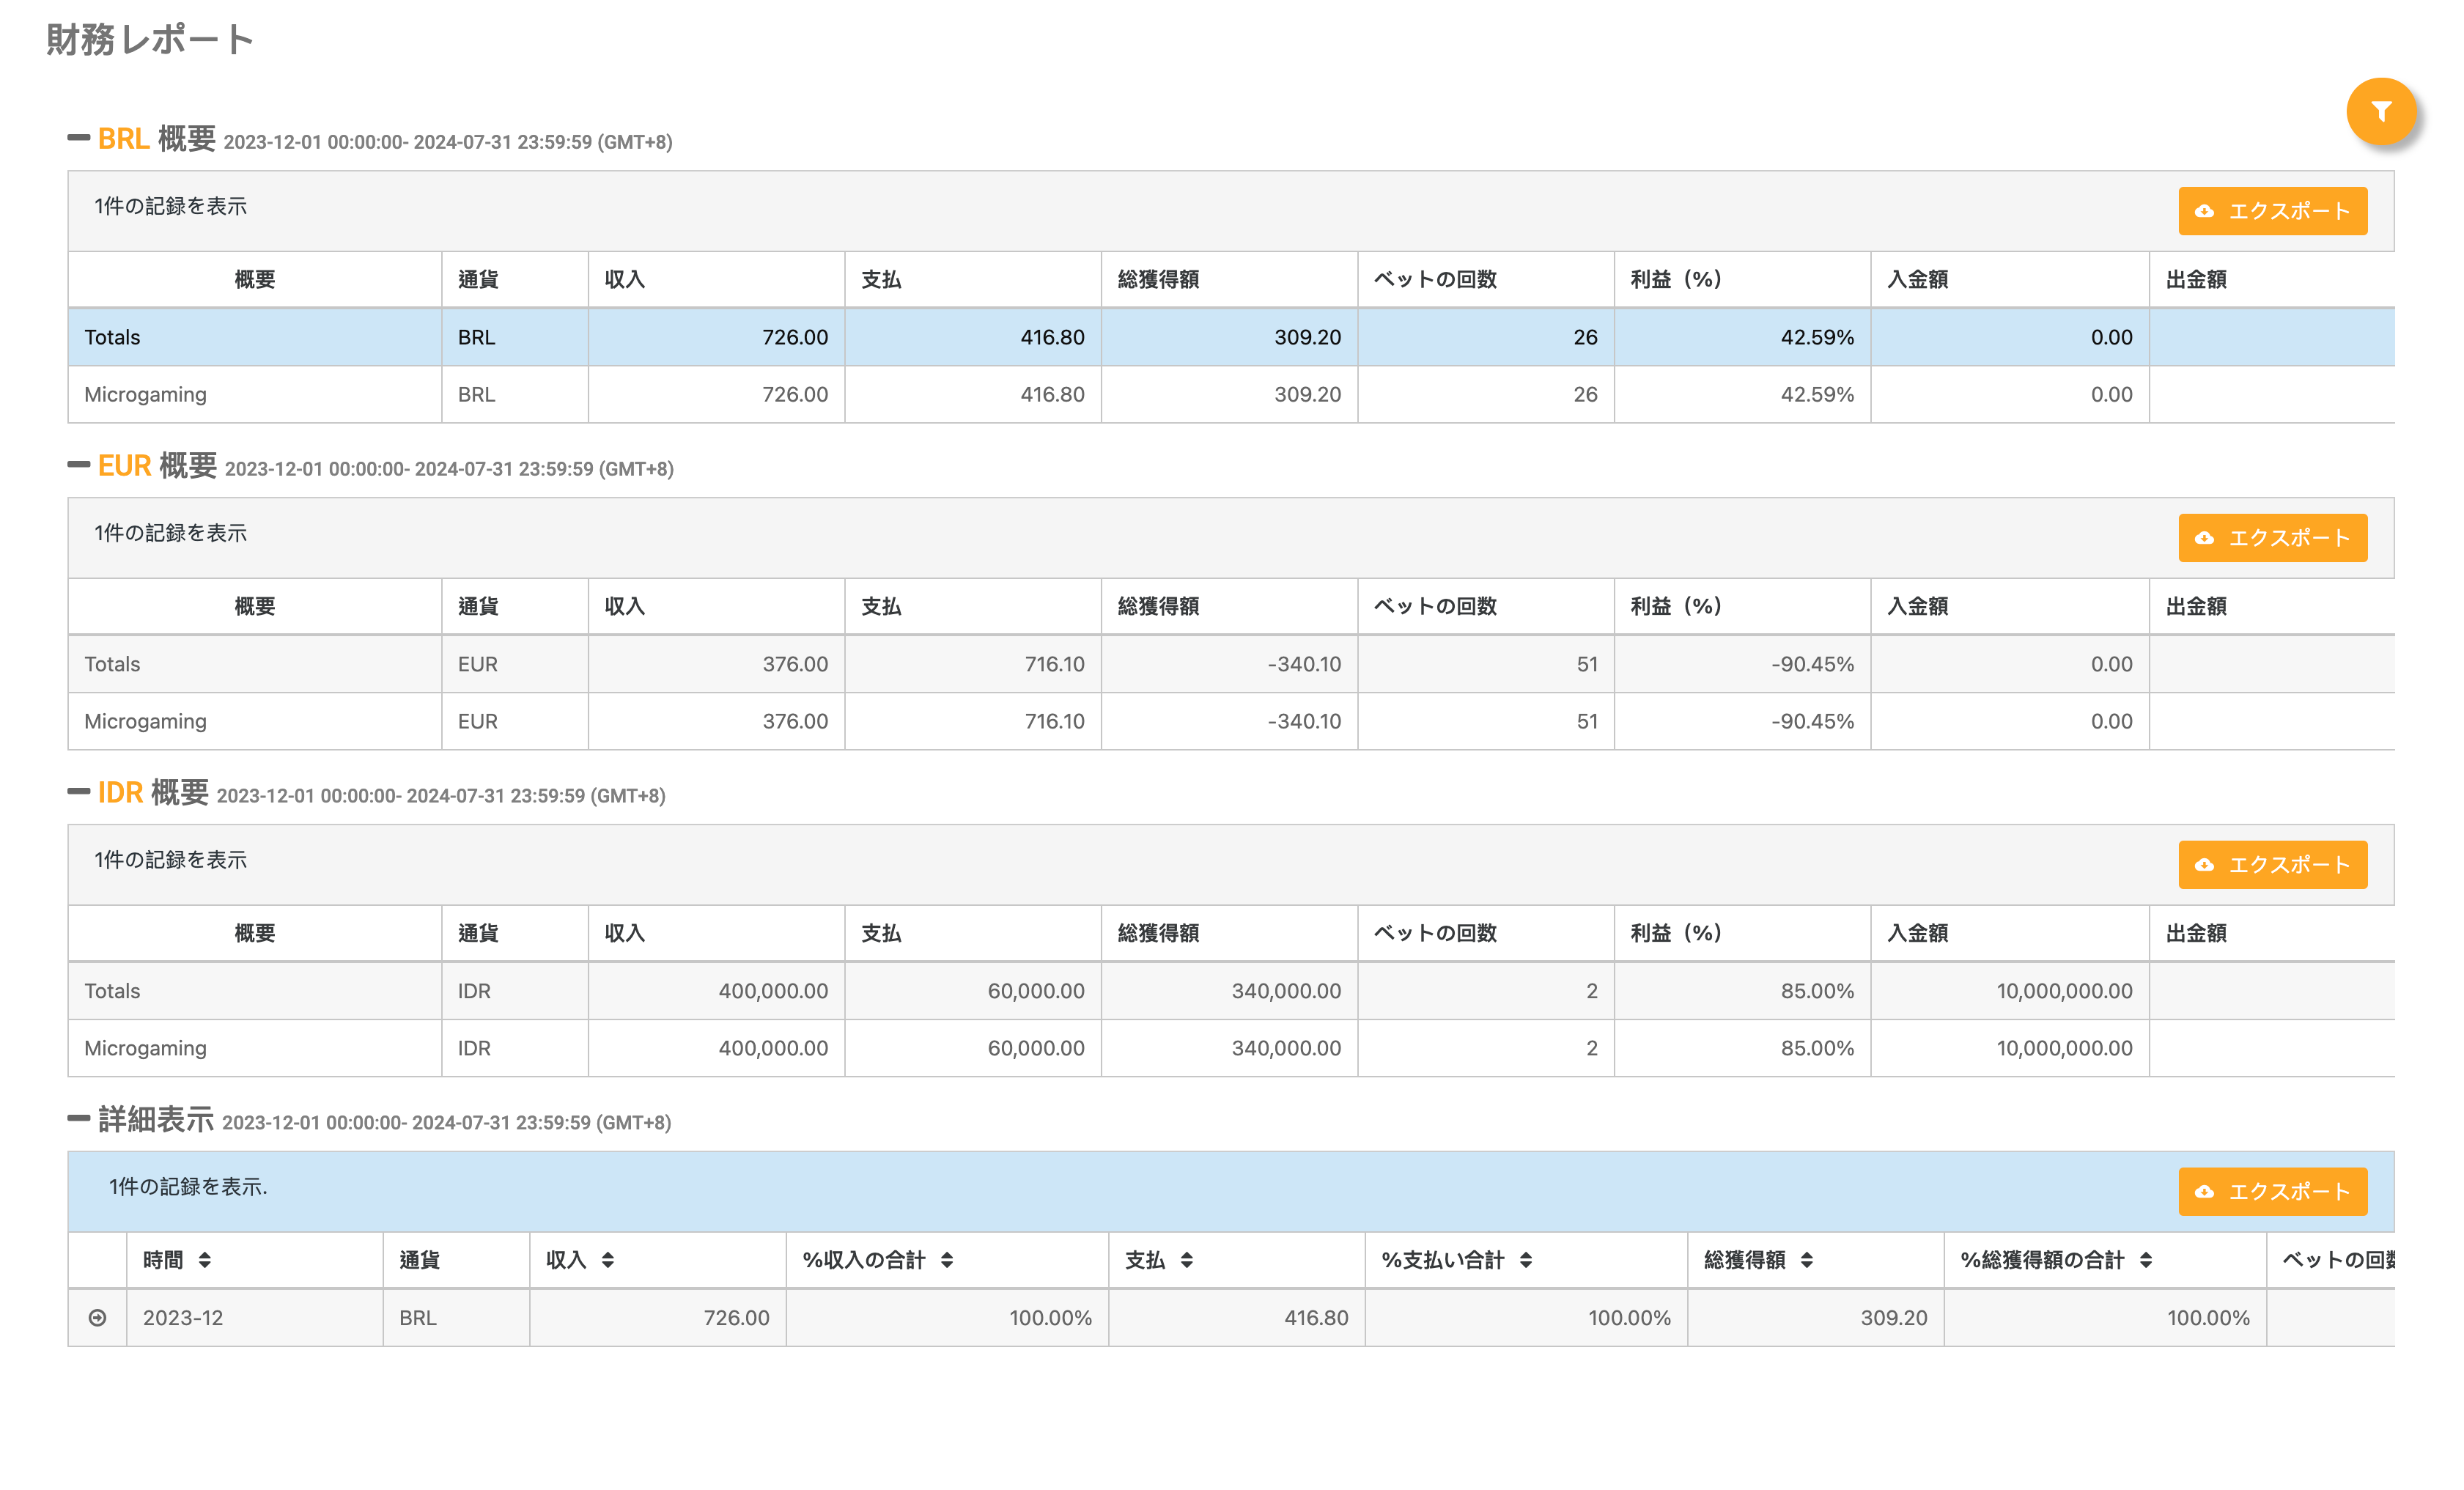Sort detail table by 収入 column
Screen dimensions: 2464x1490
[x=607, y=1260]
